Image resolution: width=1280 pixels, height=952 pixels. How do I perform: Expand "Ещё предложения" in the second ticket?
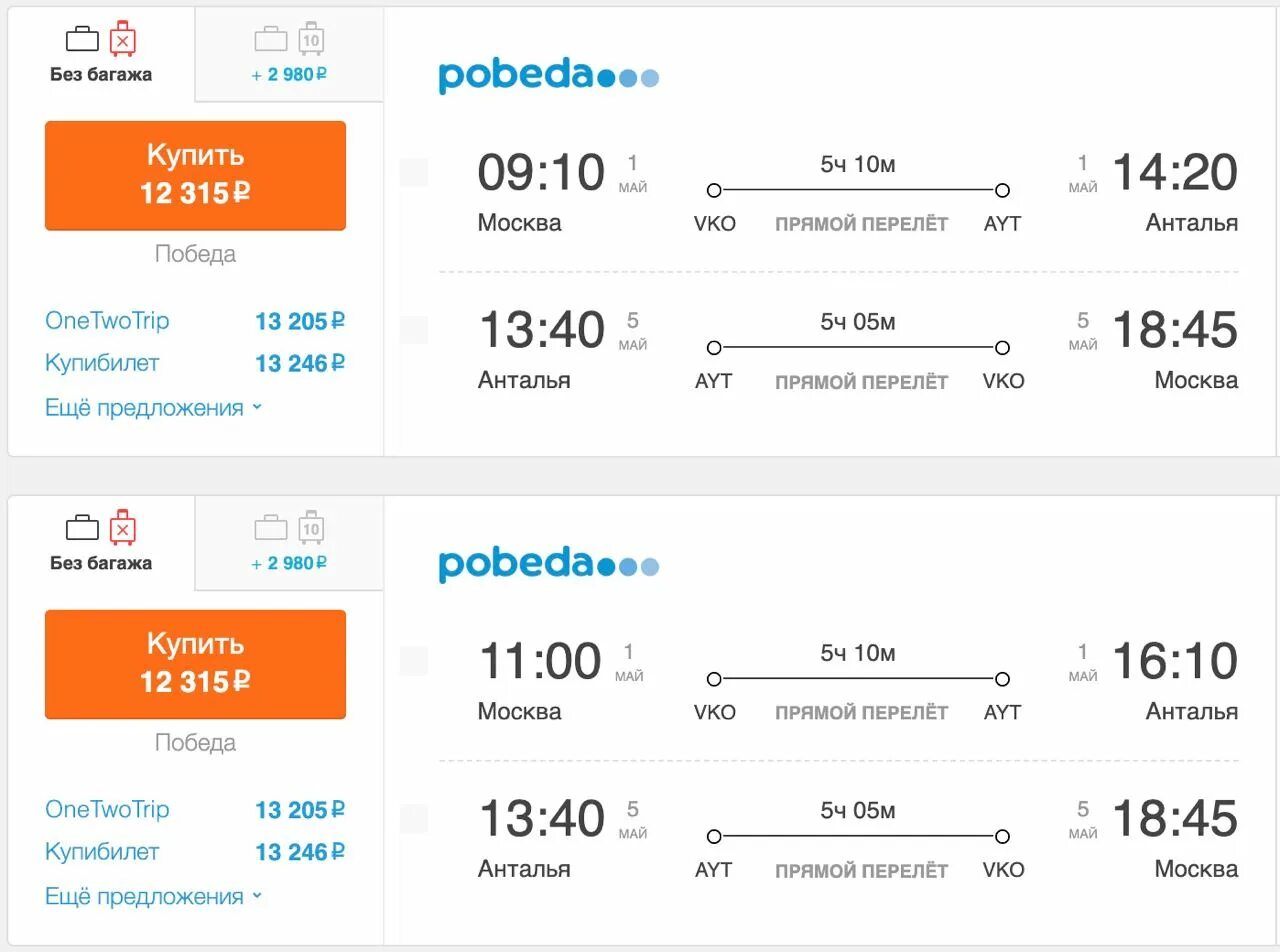154,897
